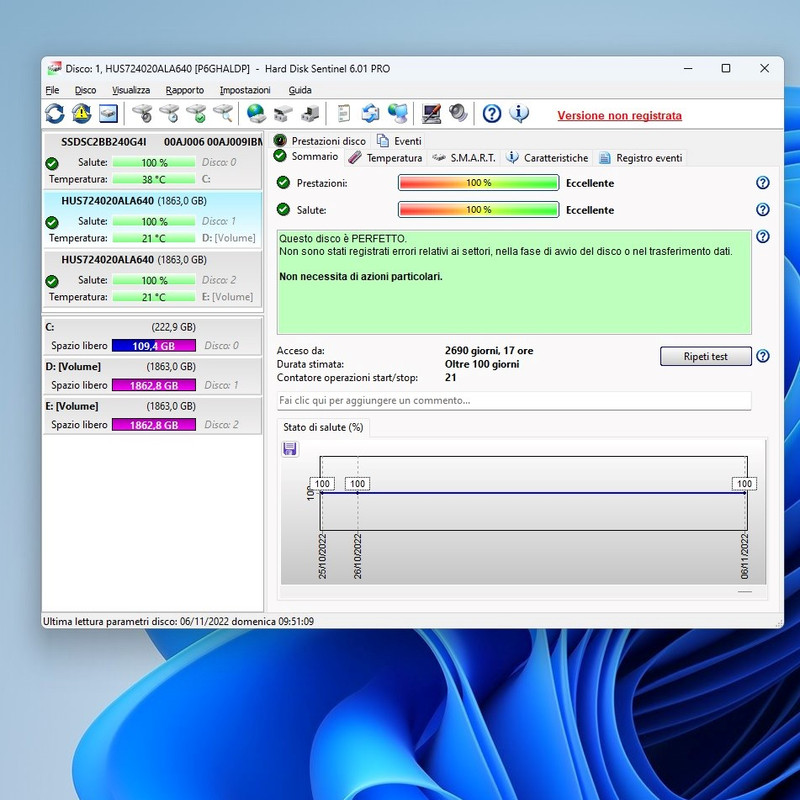The height and width of the screenshot is (800, 800).
Task: Click the status bar 'Ultima lettura parametri disco' text
Action: tap(178, 621)
